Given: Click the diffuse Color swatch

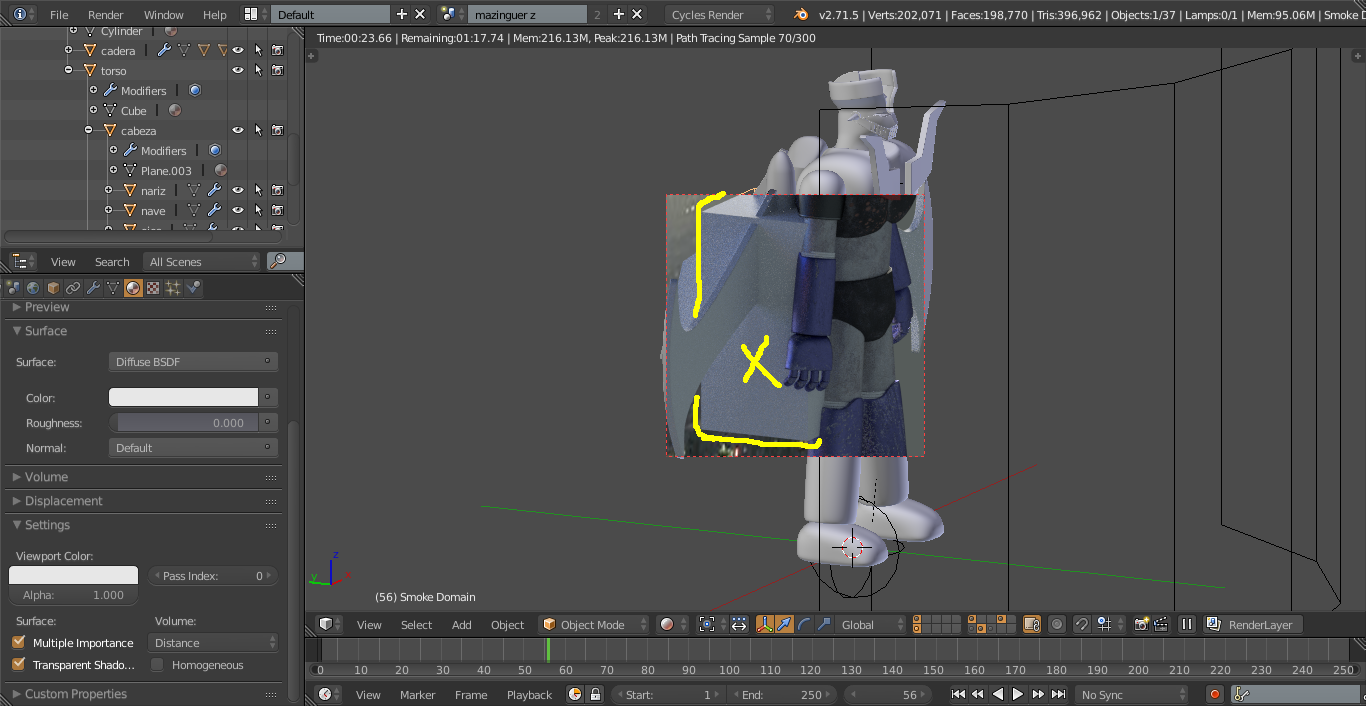Looking at the screenshot, I should [183, 397].
